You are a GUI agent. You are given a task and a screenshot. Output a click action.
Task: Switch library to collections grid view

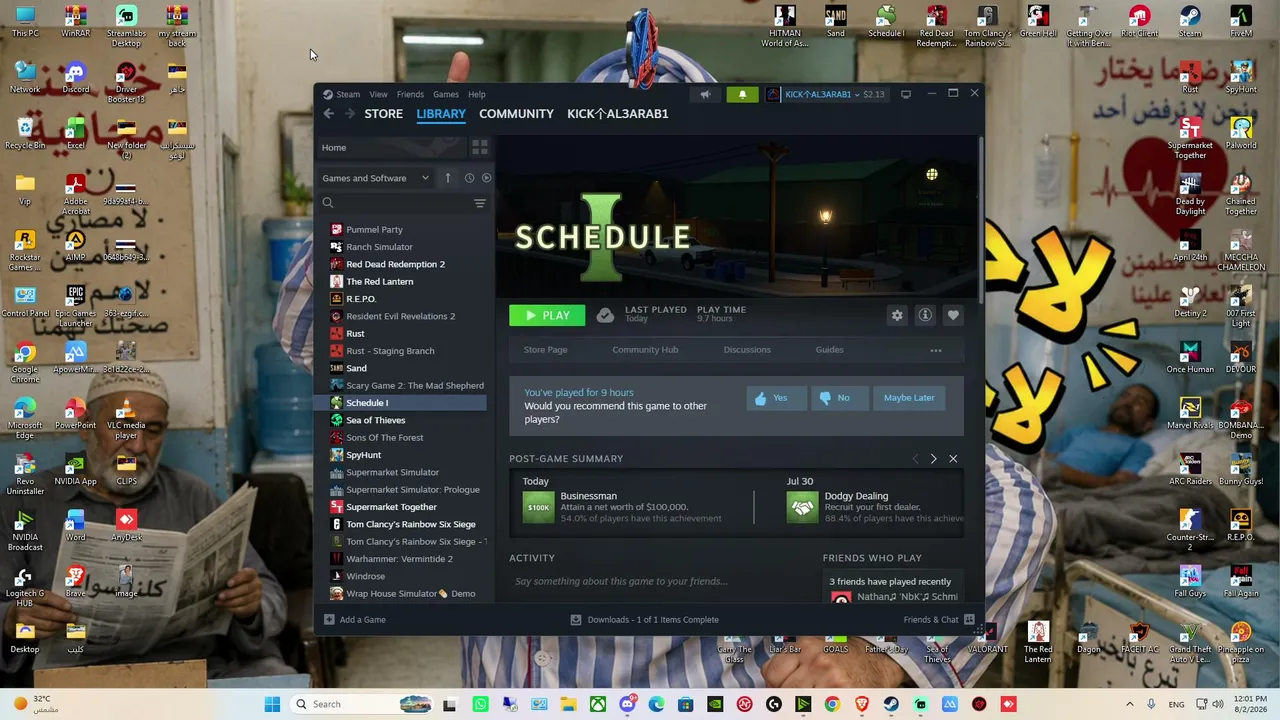coord(480,148)
